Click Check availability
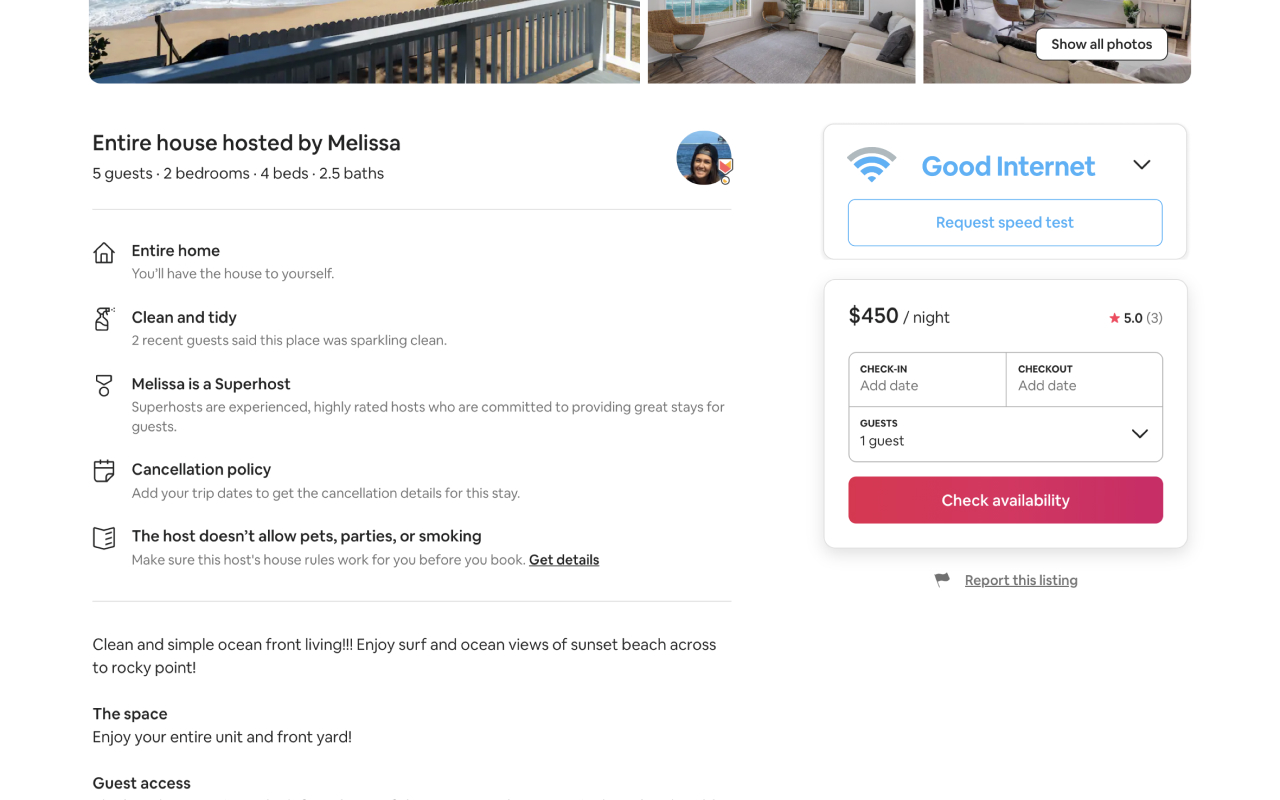This screenshot has height=800, width=1280. 1005,500
